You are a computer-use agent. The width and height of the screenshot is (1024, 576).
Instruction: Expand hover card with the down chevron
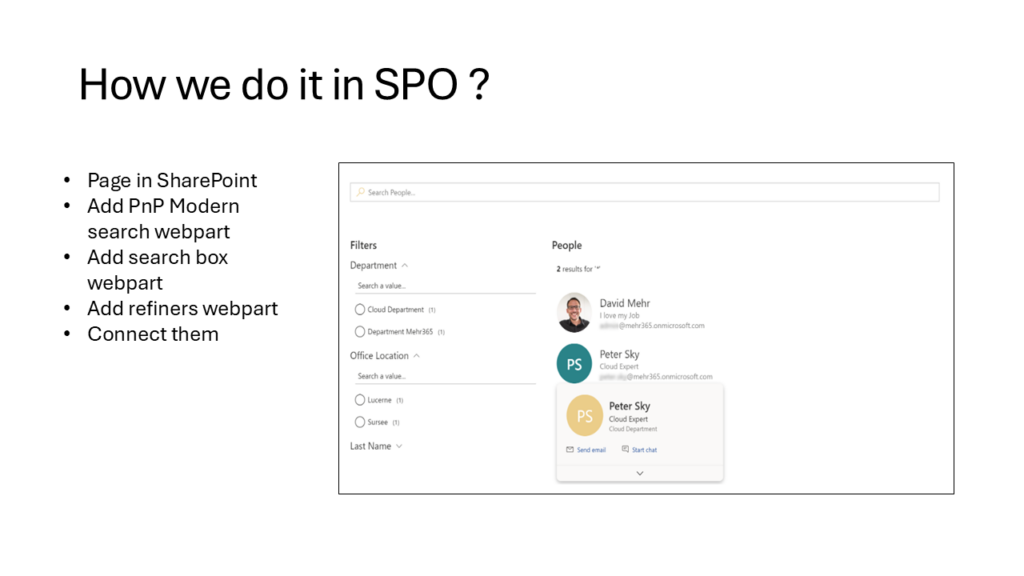[x=640, y=473]
